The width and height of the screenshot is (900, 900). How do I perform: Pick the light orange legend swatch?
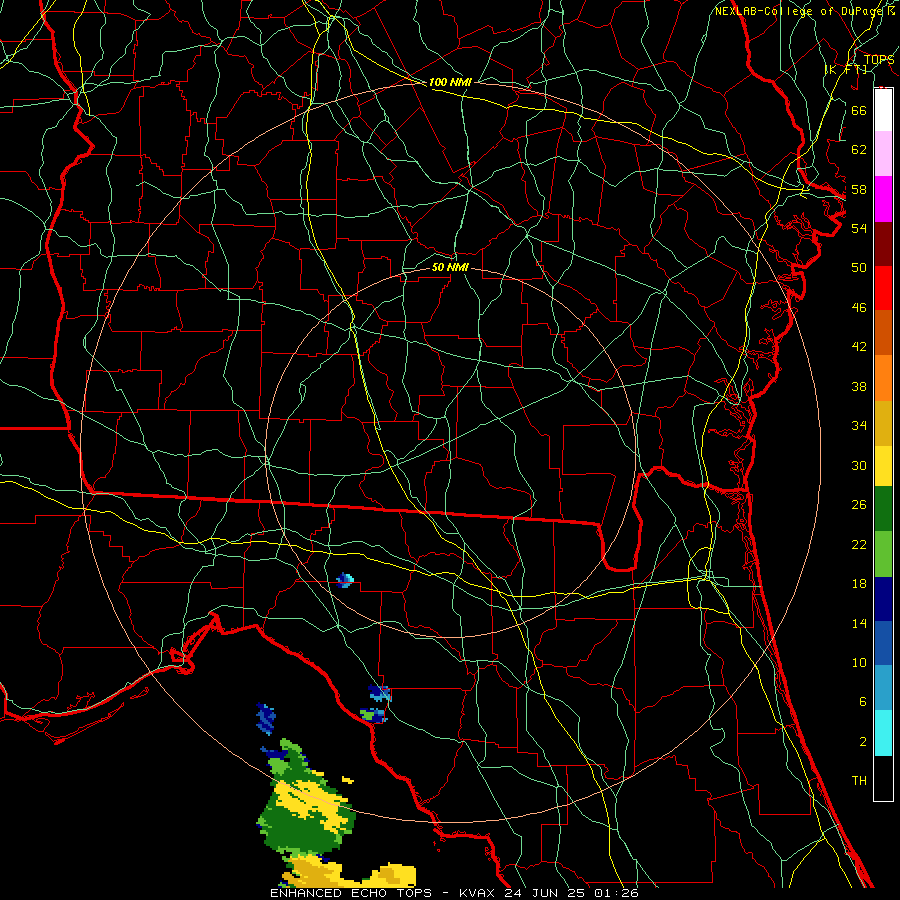[883, 378]
